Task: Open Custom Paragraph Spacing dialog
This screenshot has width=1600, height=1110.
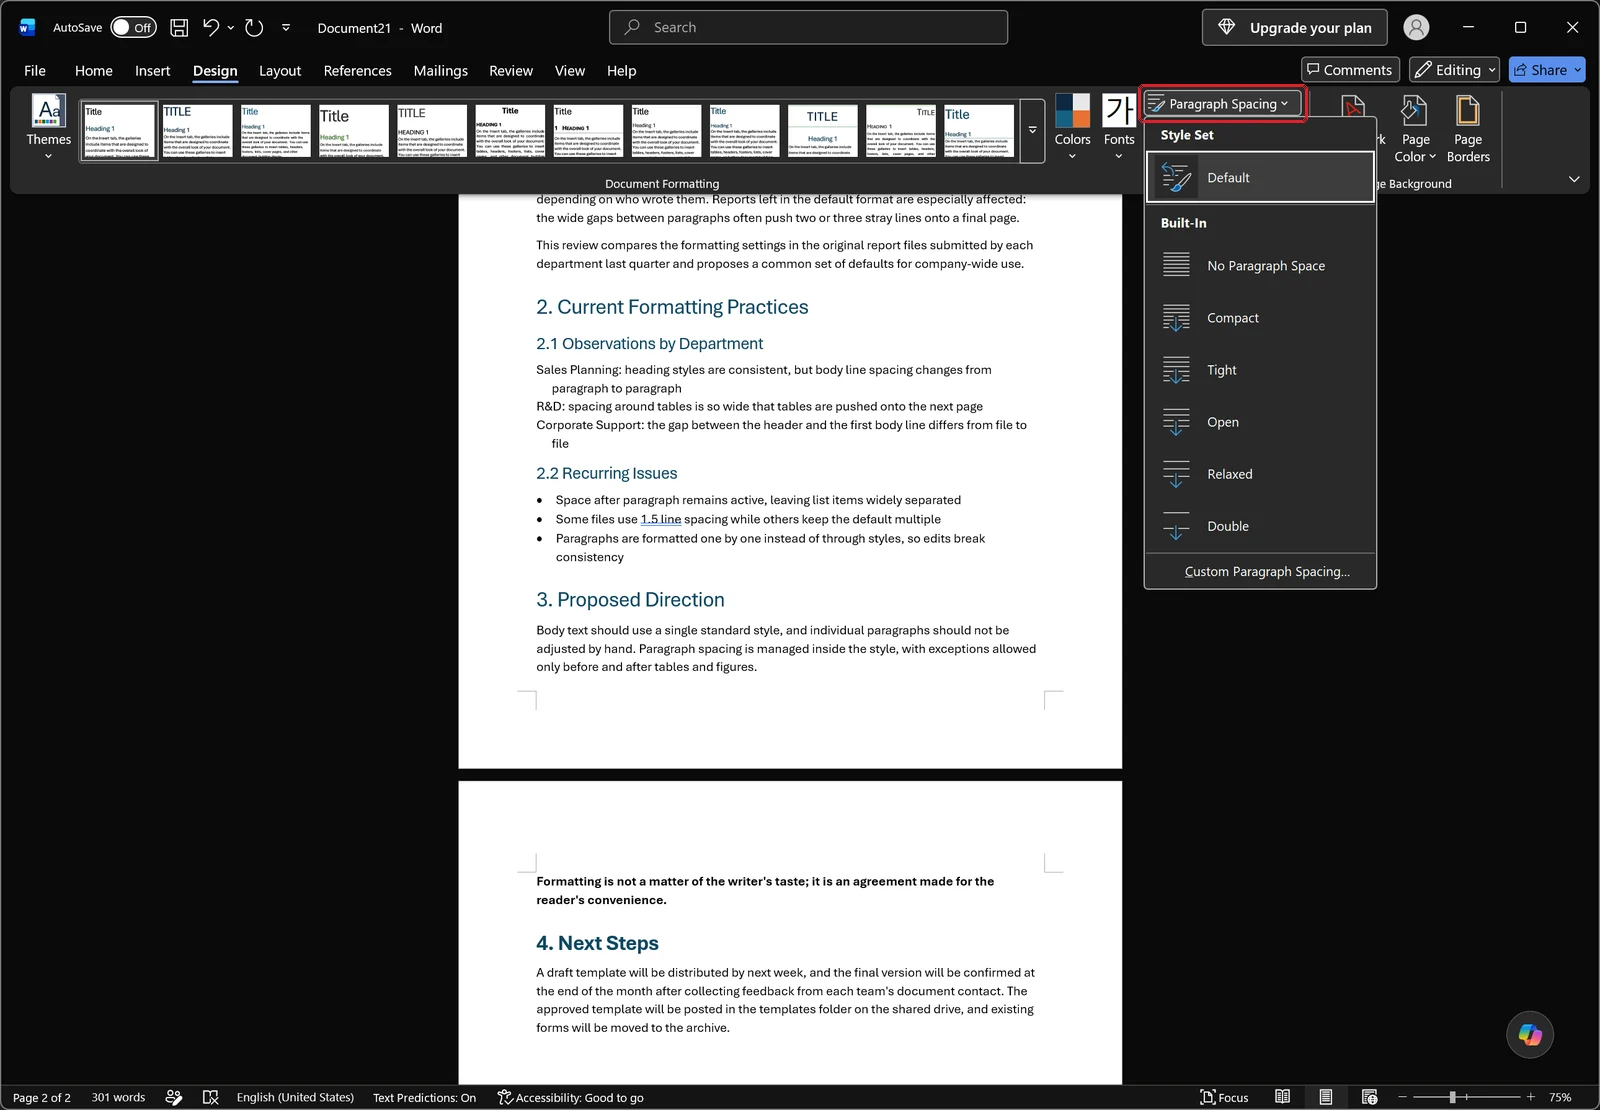Action: pos(1260,572)
